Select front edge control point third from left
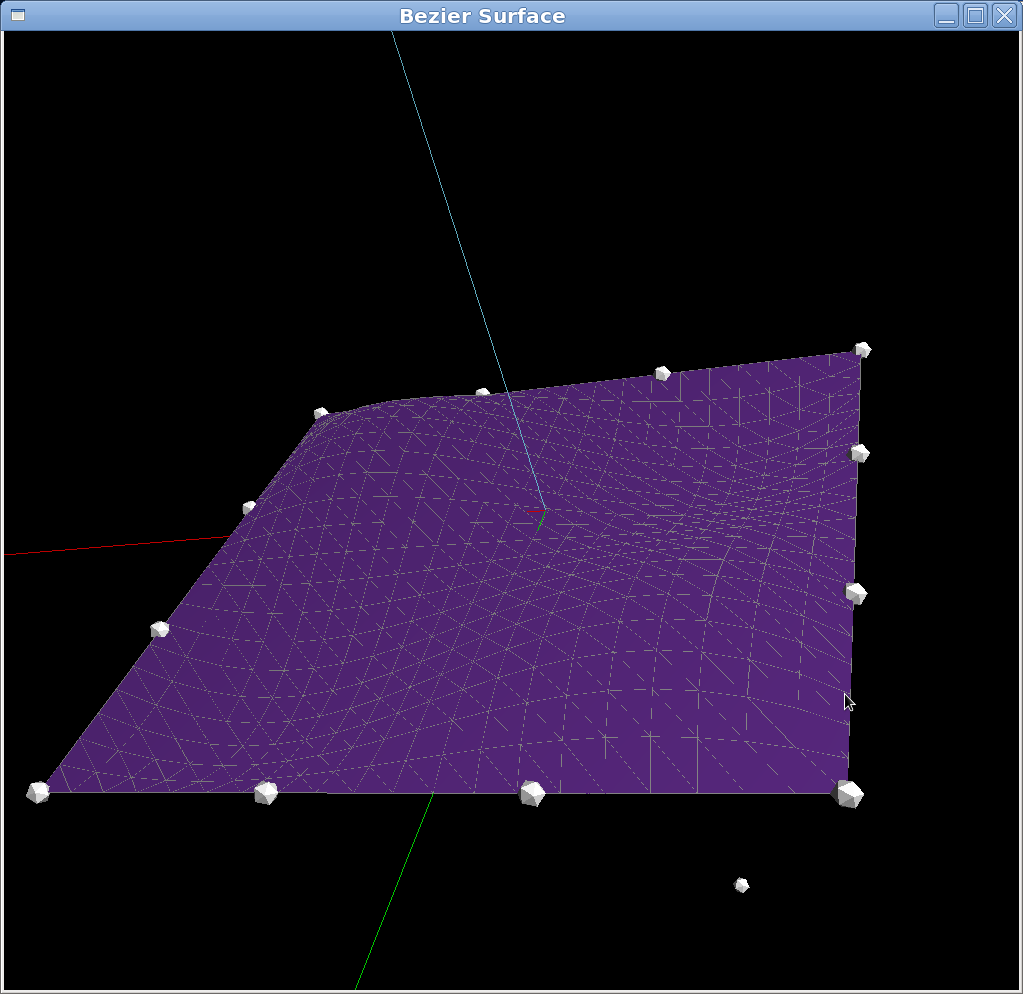The image size is (1023, 994). click(532, 793)
